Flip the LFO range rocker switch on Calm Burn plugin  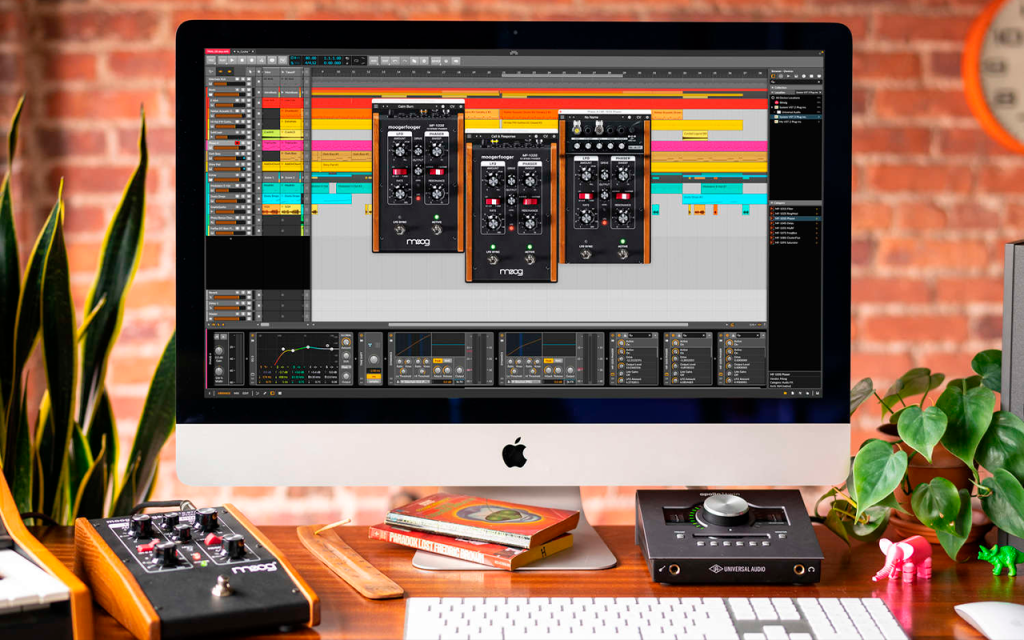coord(400,172)
